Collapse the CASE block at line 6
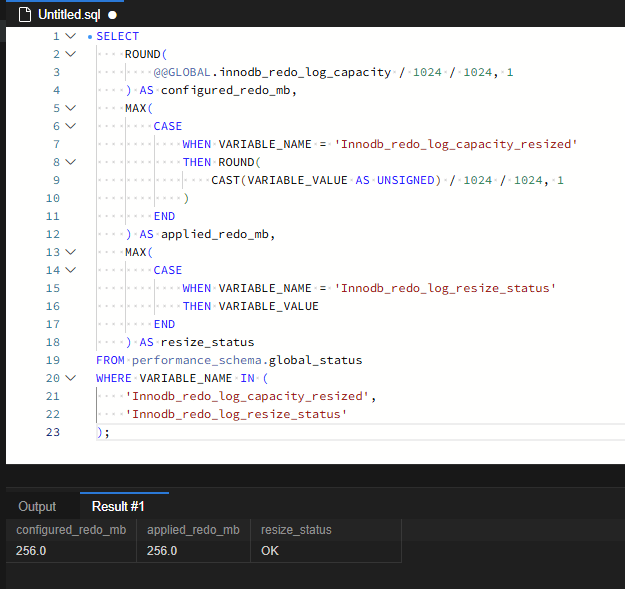The image size is (625, 589). [x=71, y=126]
